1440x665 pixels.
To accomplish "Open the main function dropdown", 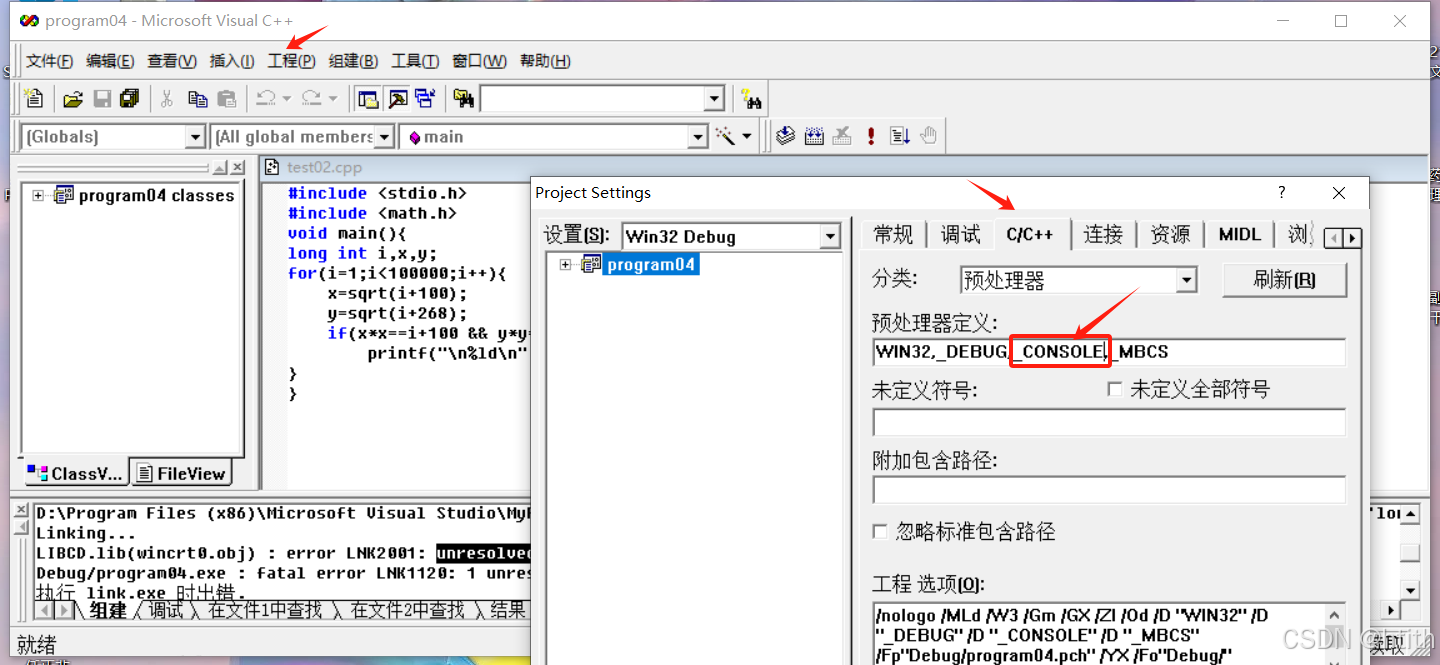I will [x=698, y=136].
